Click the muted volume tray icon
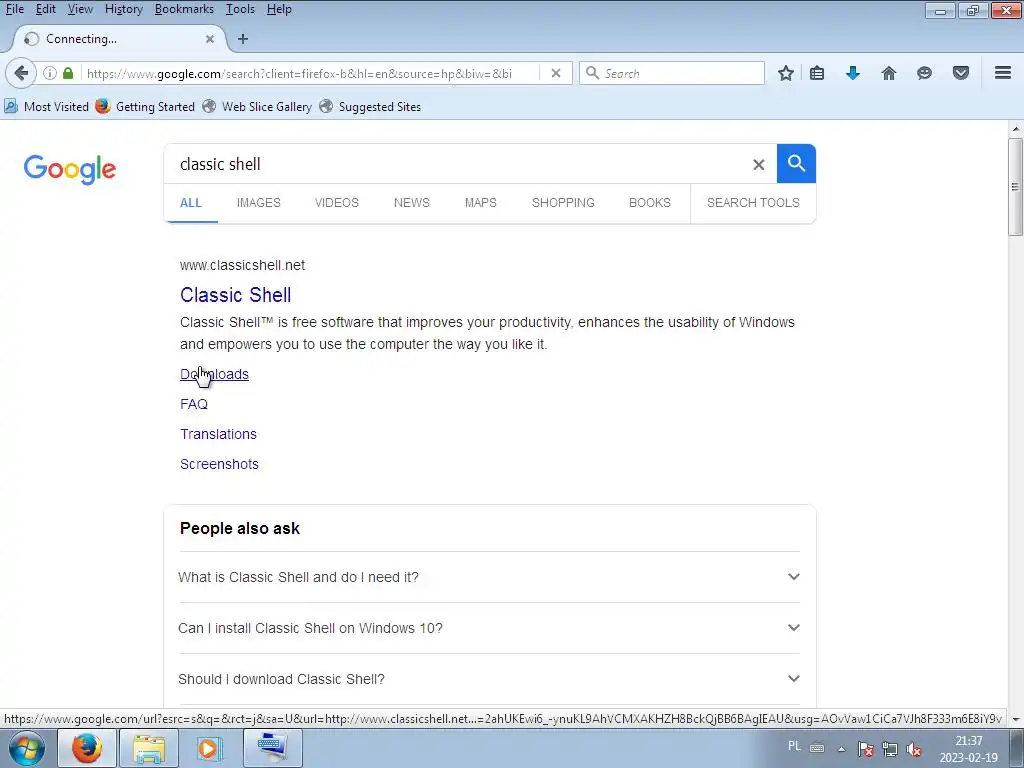 [914, 749]
